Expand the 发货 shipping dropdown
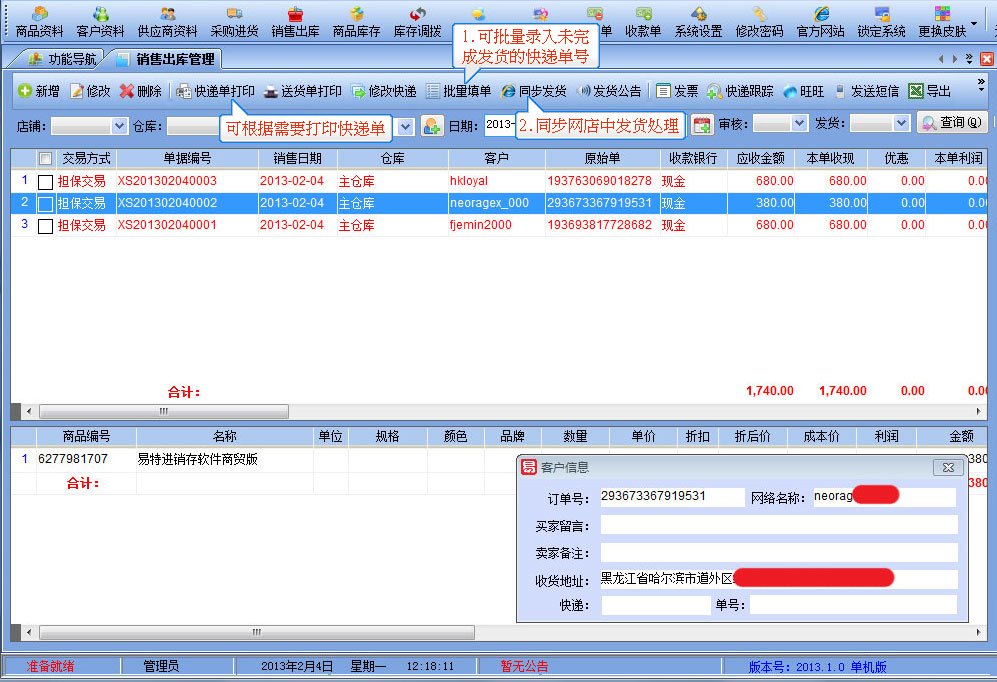Screen dimensions: 997x682 901,123
